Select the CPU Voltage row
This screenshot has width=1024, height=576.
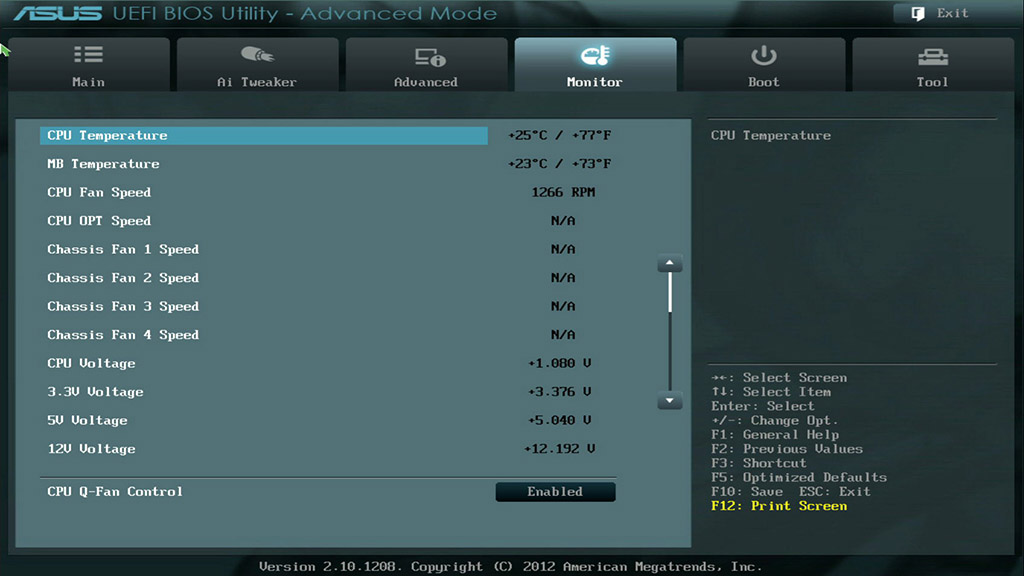[329, 363]
